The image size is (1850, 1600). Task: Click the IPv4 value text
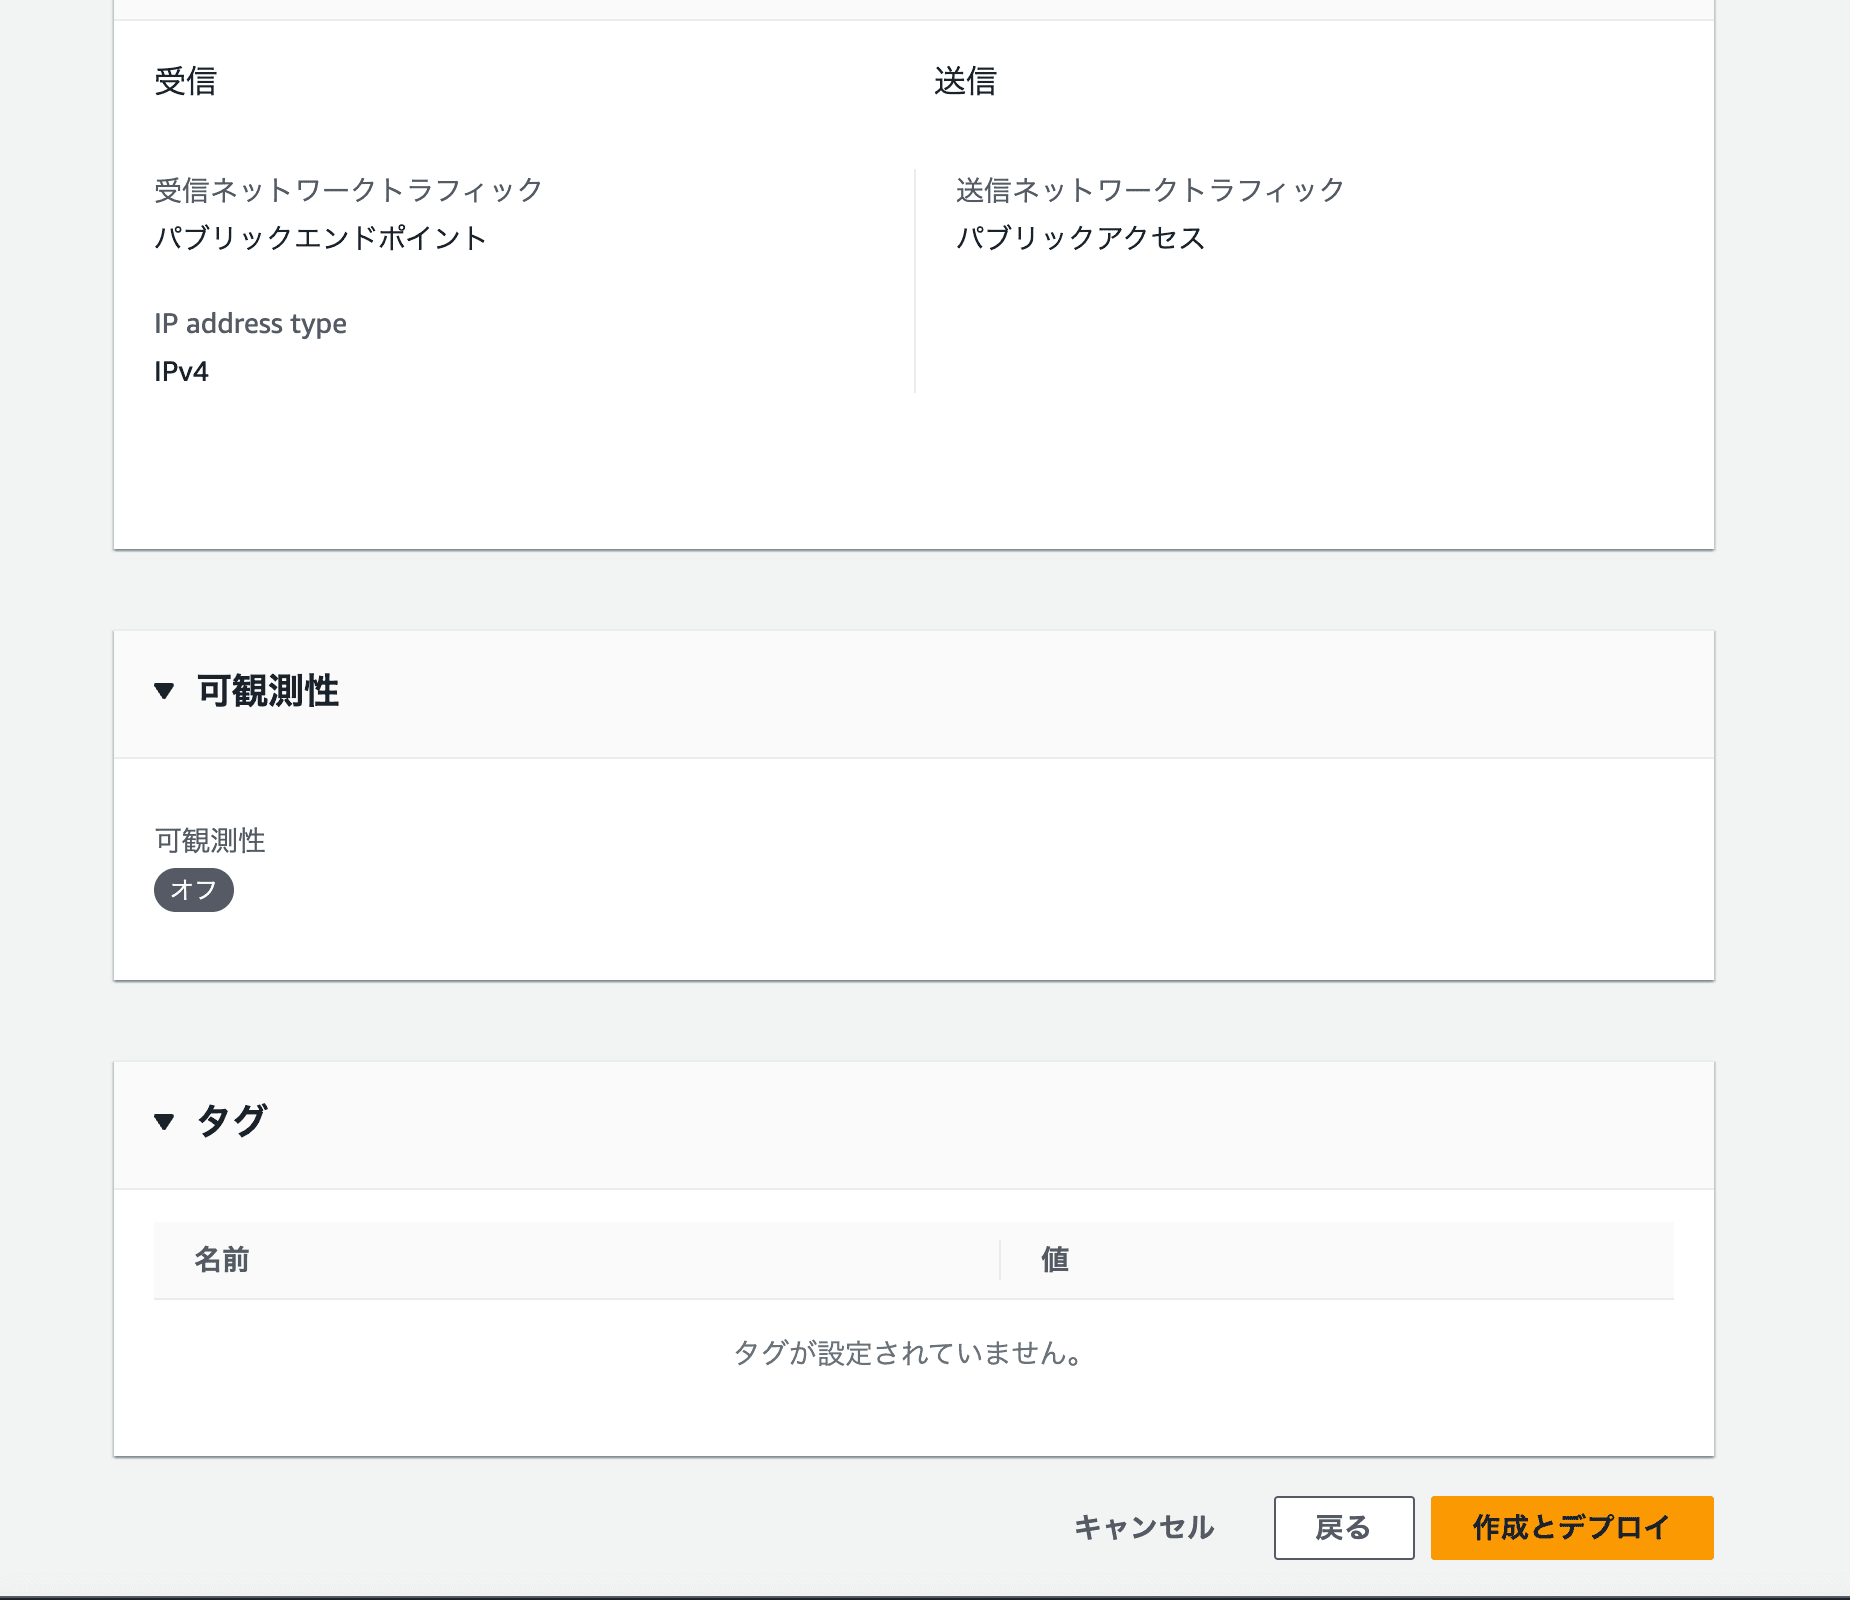(x=181, y=372)
